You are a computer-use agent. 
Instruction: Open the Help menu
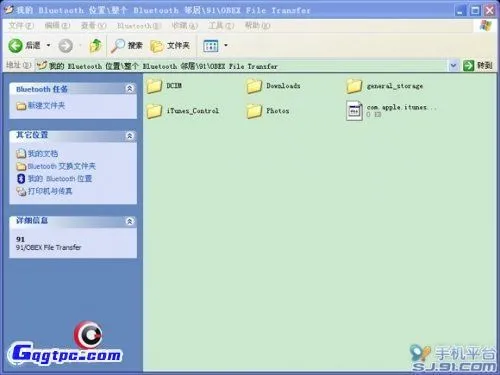[257, 26]
